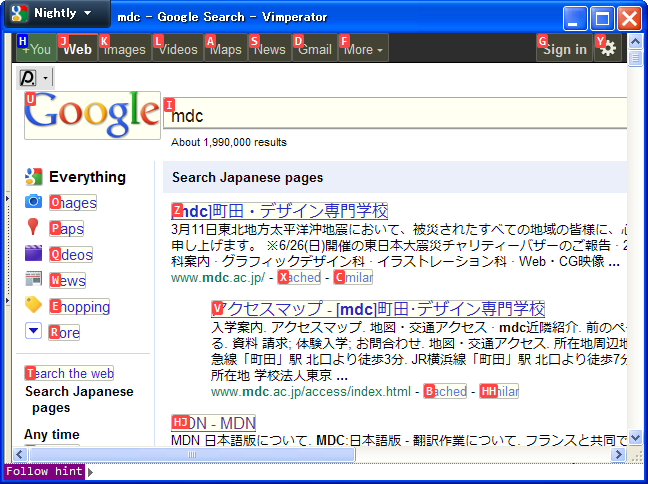Click the Any time sidebar label

(52, 434)
